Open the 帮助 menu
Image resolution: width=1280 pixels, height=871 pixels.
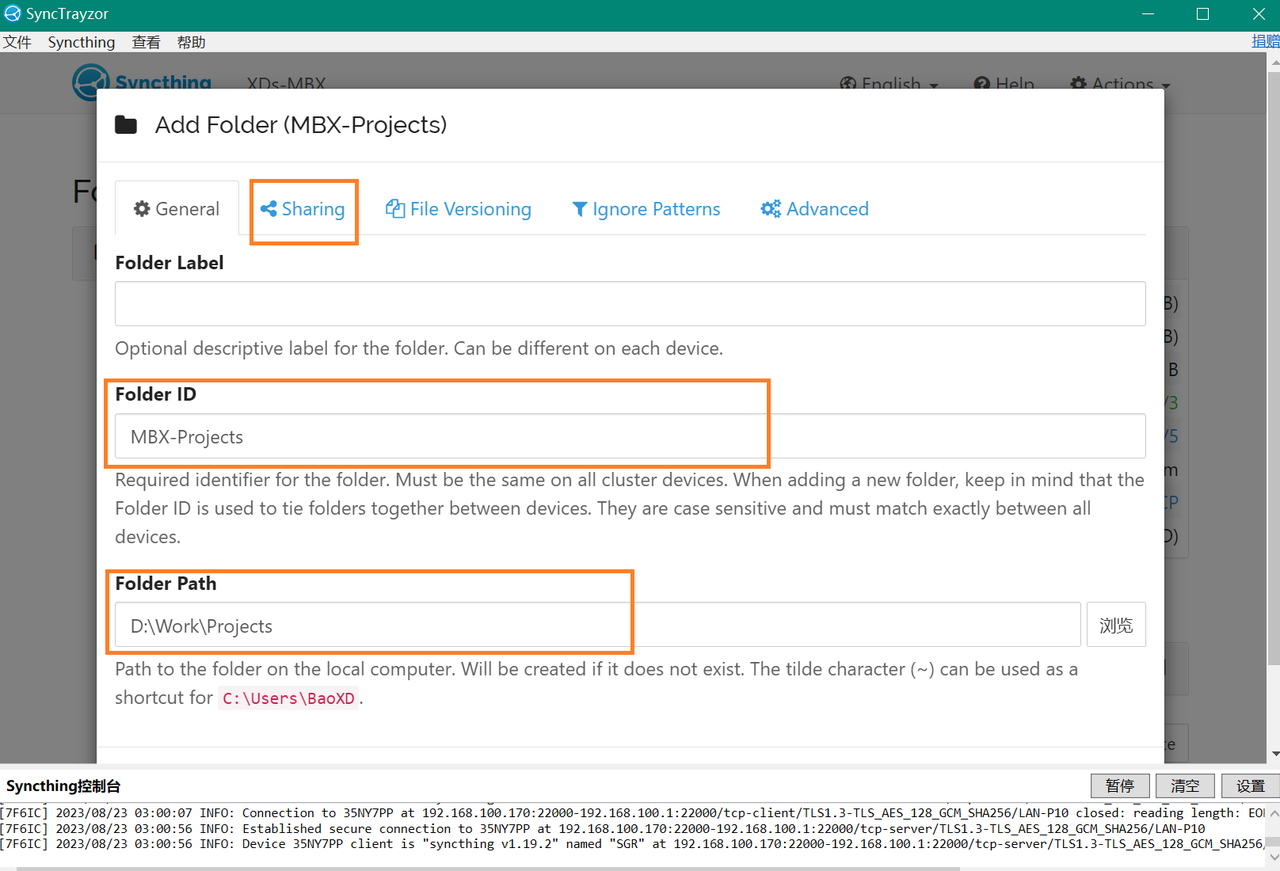pyautogui.click(x=191, y=42)
